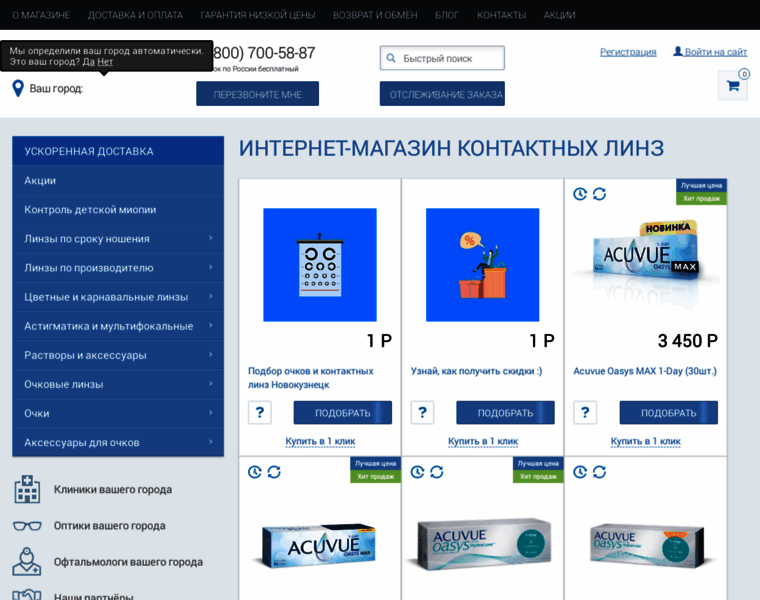Expand Линзы по производителю submenu
This screenshot has width=760, height=600.
pyautogui.click(x=211, y=267)
